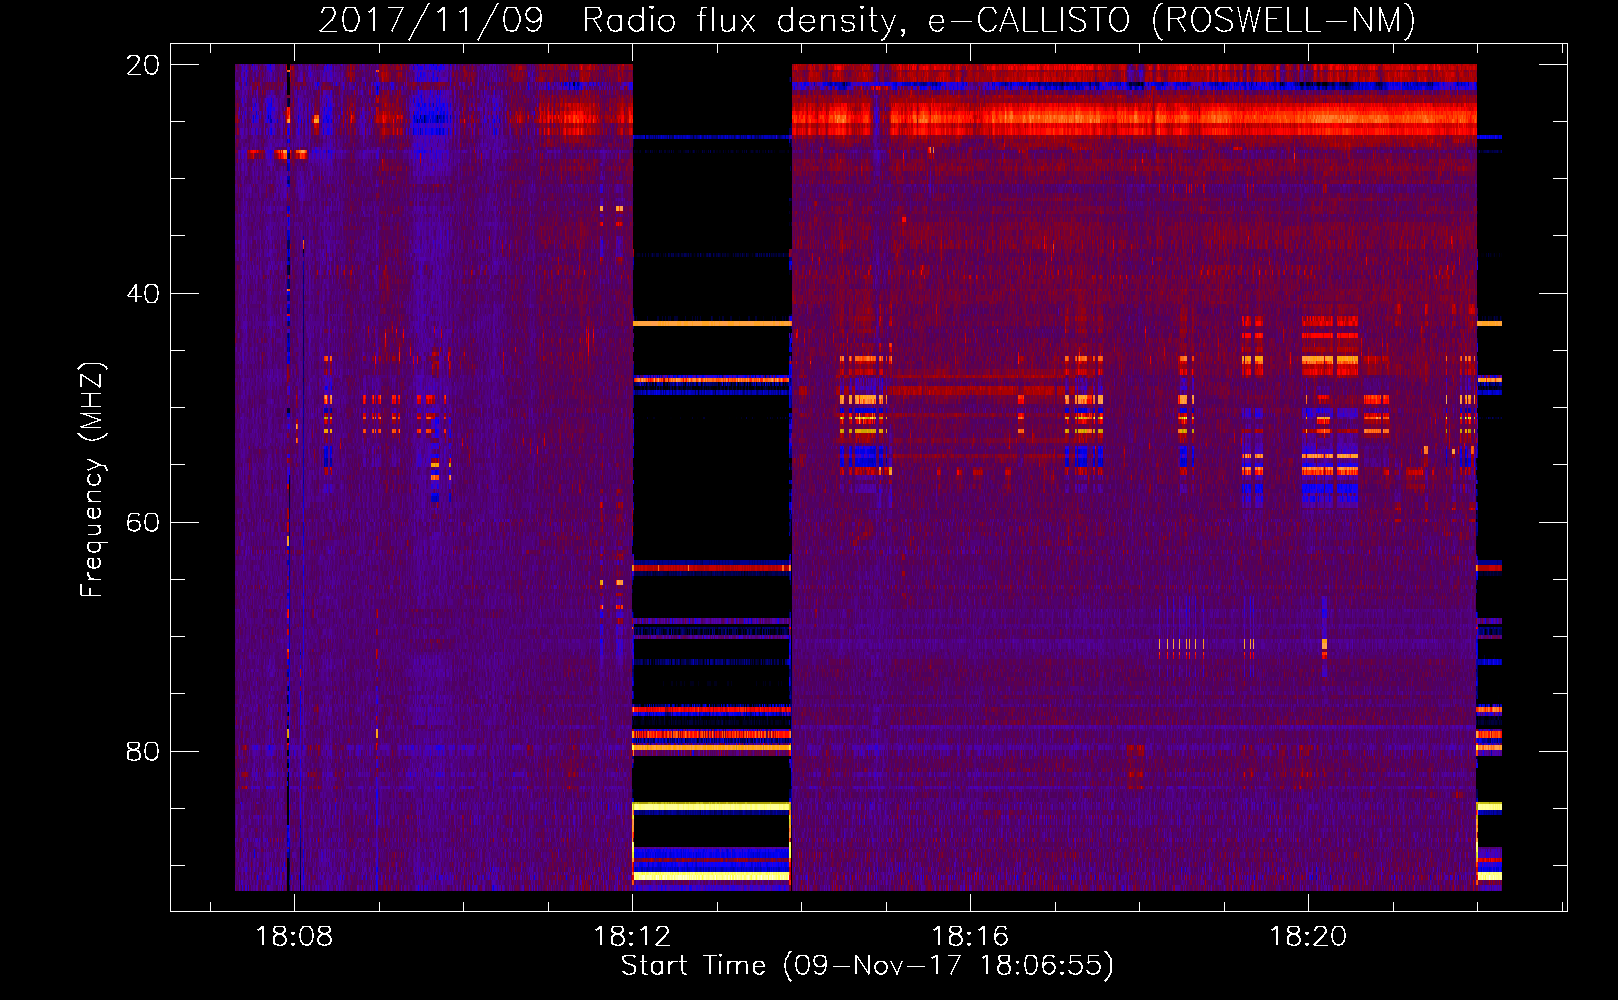The image size is (1618, 1000).
Task: Click the date 2017/11/09 in the title
Action: 431,20
